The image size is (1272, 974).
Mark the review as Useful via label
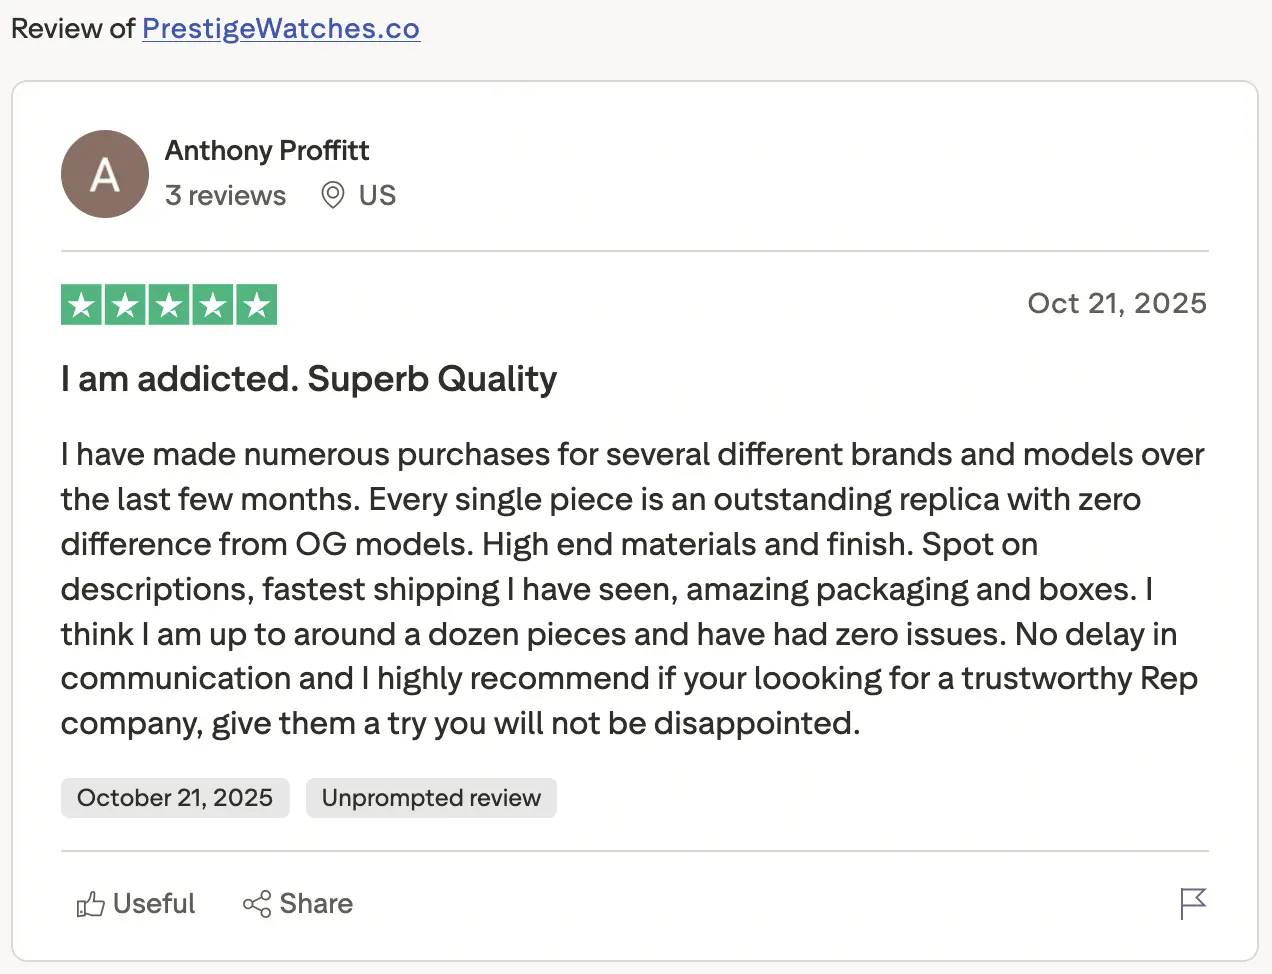click(x=154, y=904)
